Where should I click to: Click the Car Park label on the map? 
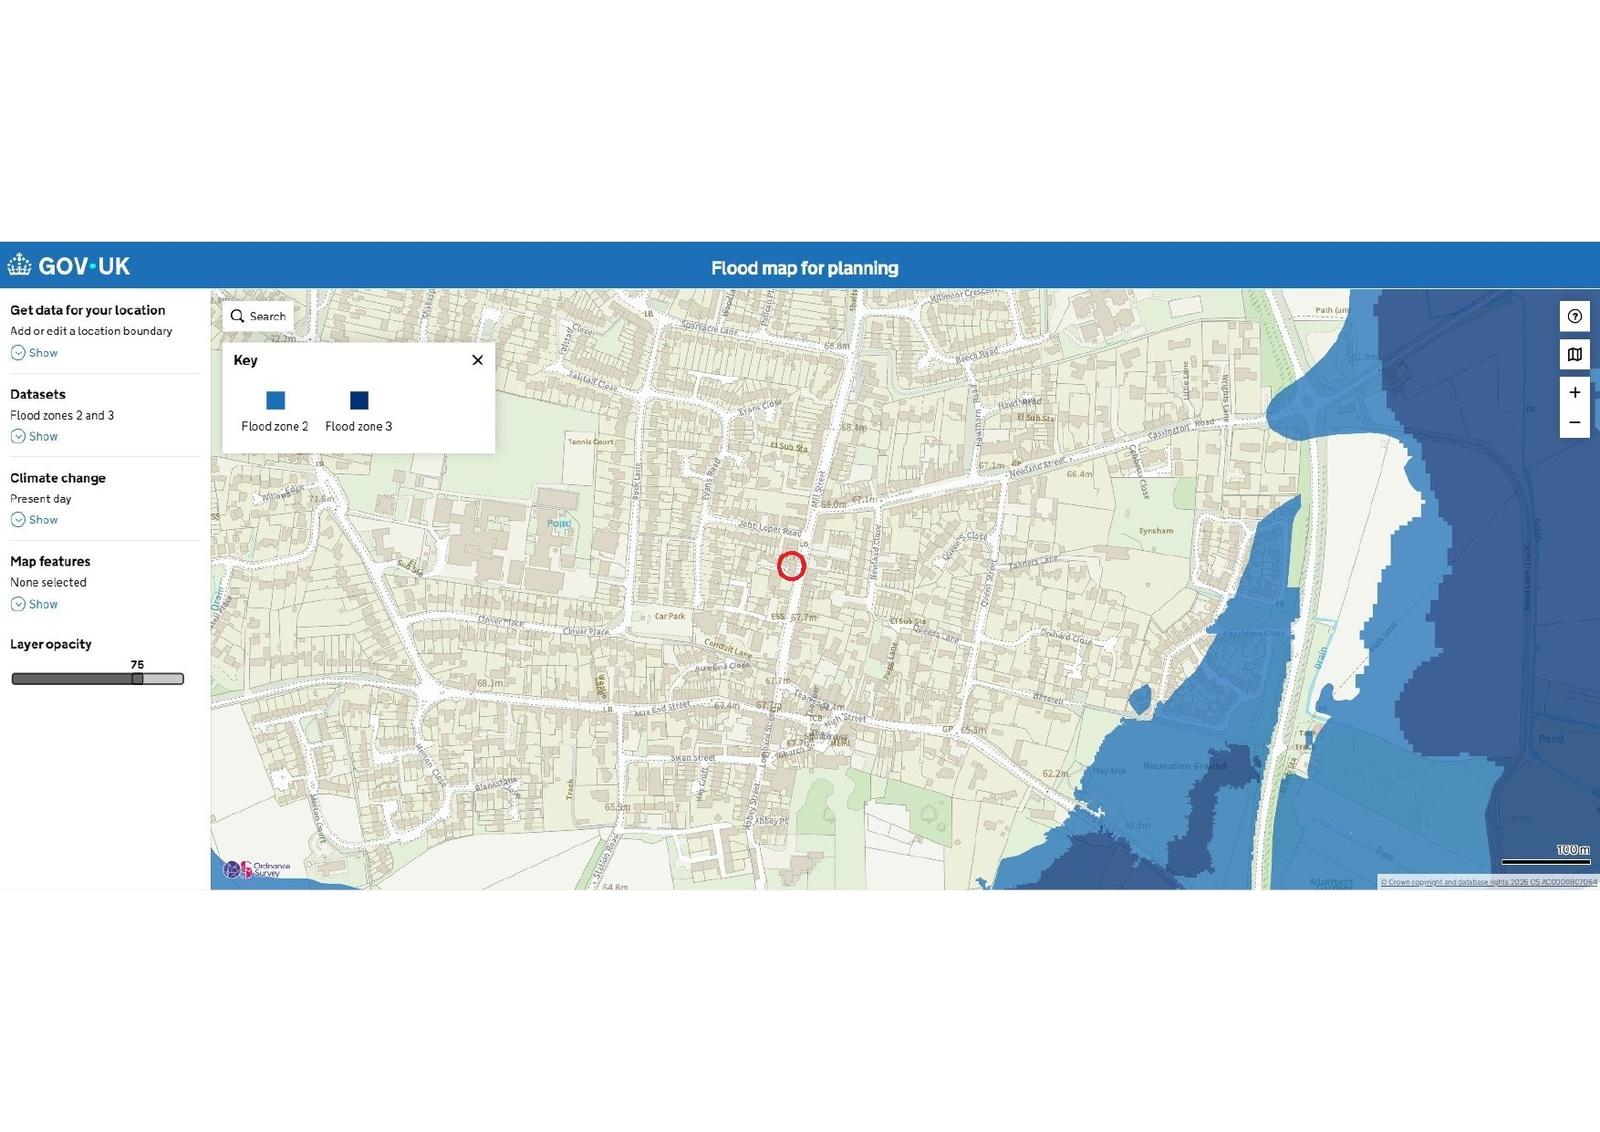(x=669, y=616)
